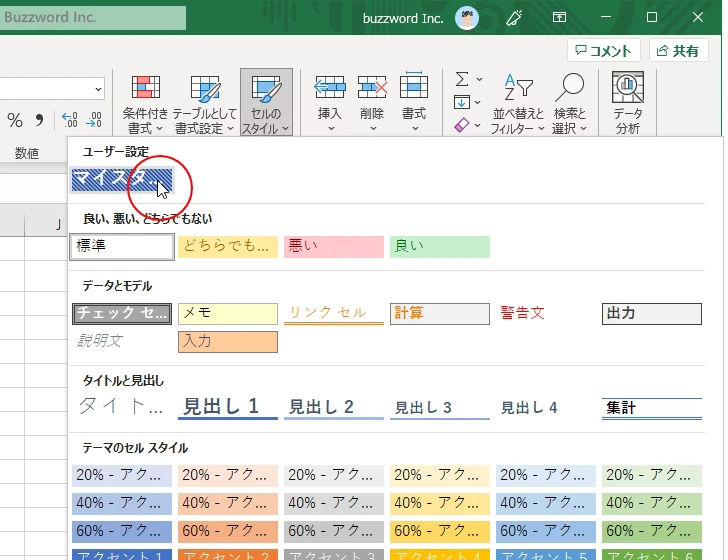This screenshot has height=560, width=728.
Task: Apply the 説明文 (Explanatory) style
Action: pyautogui.click(x=122, y=342)
